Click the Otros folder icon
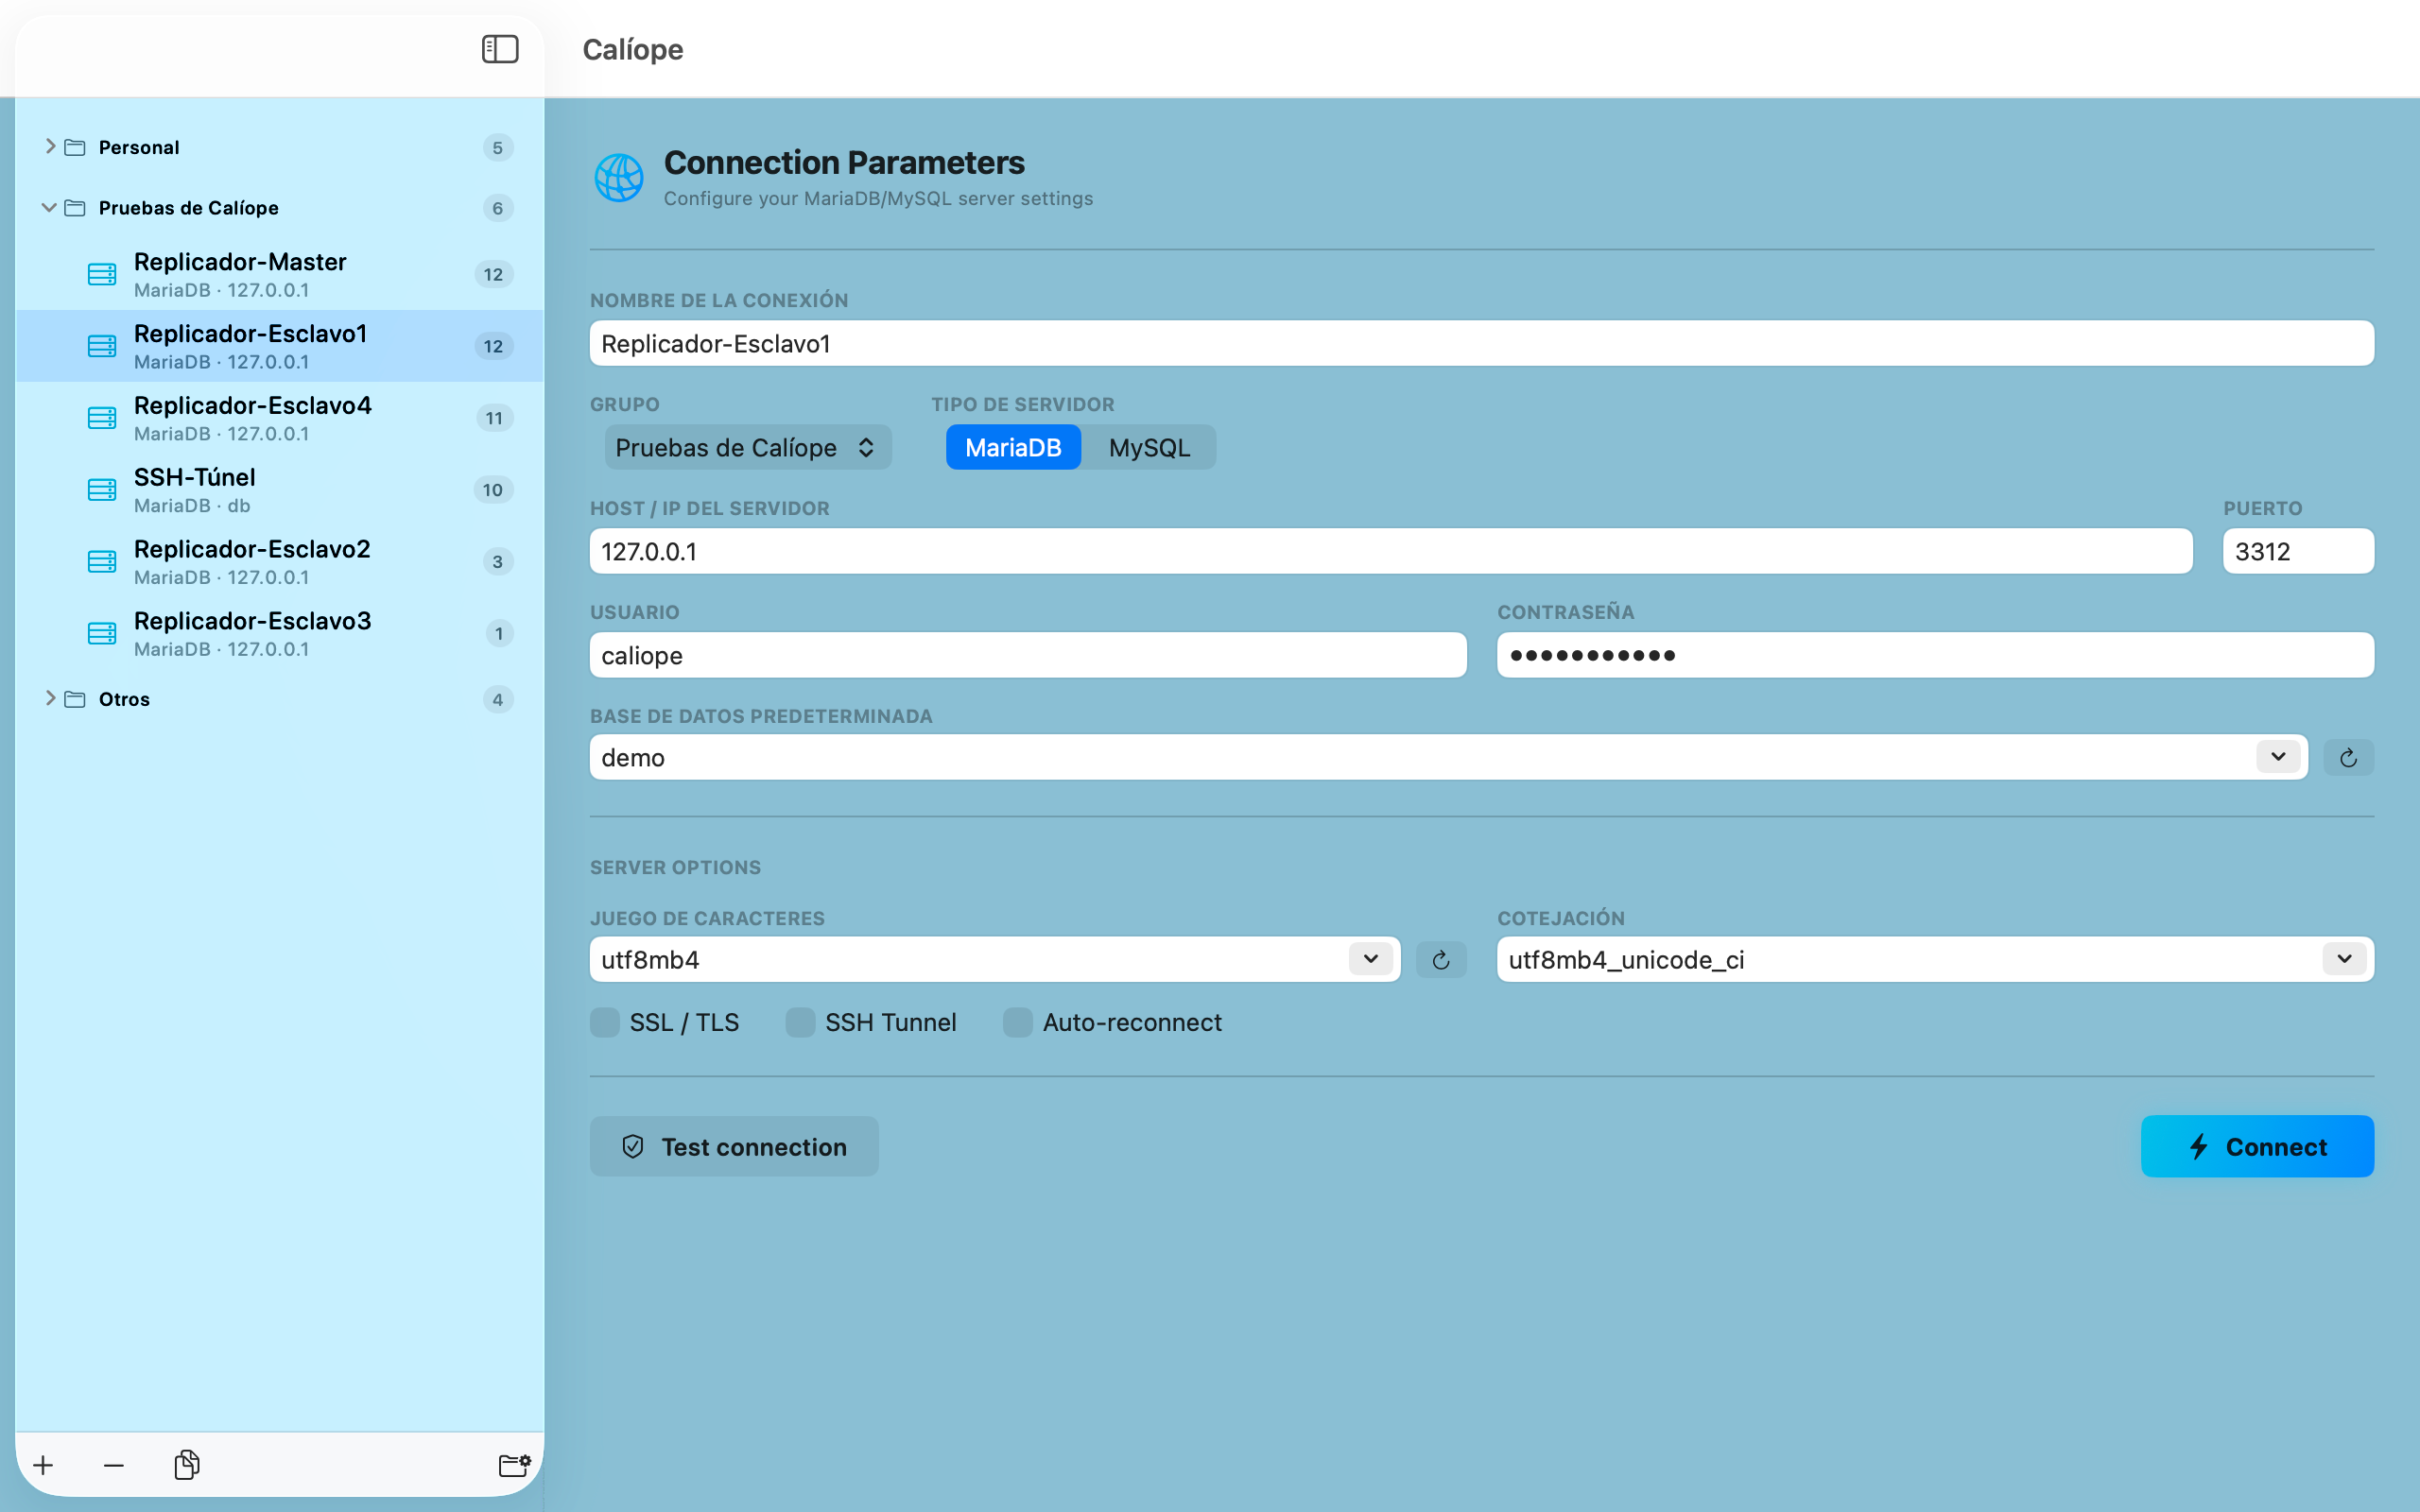The image size is (2420, 1512). pyautogui.click(x=75, y=699)
